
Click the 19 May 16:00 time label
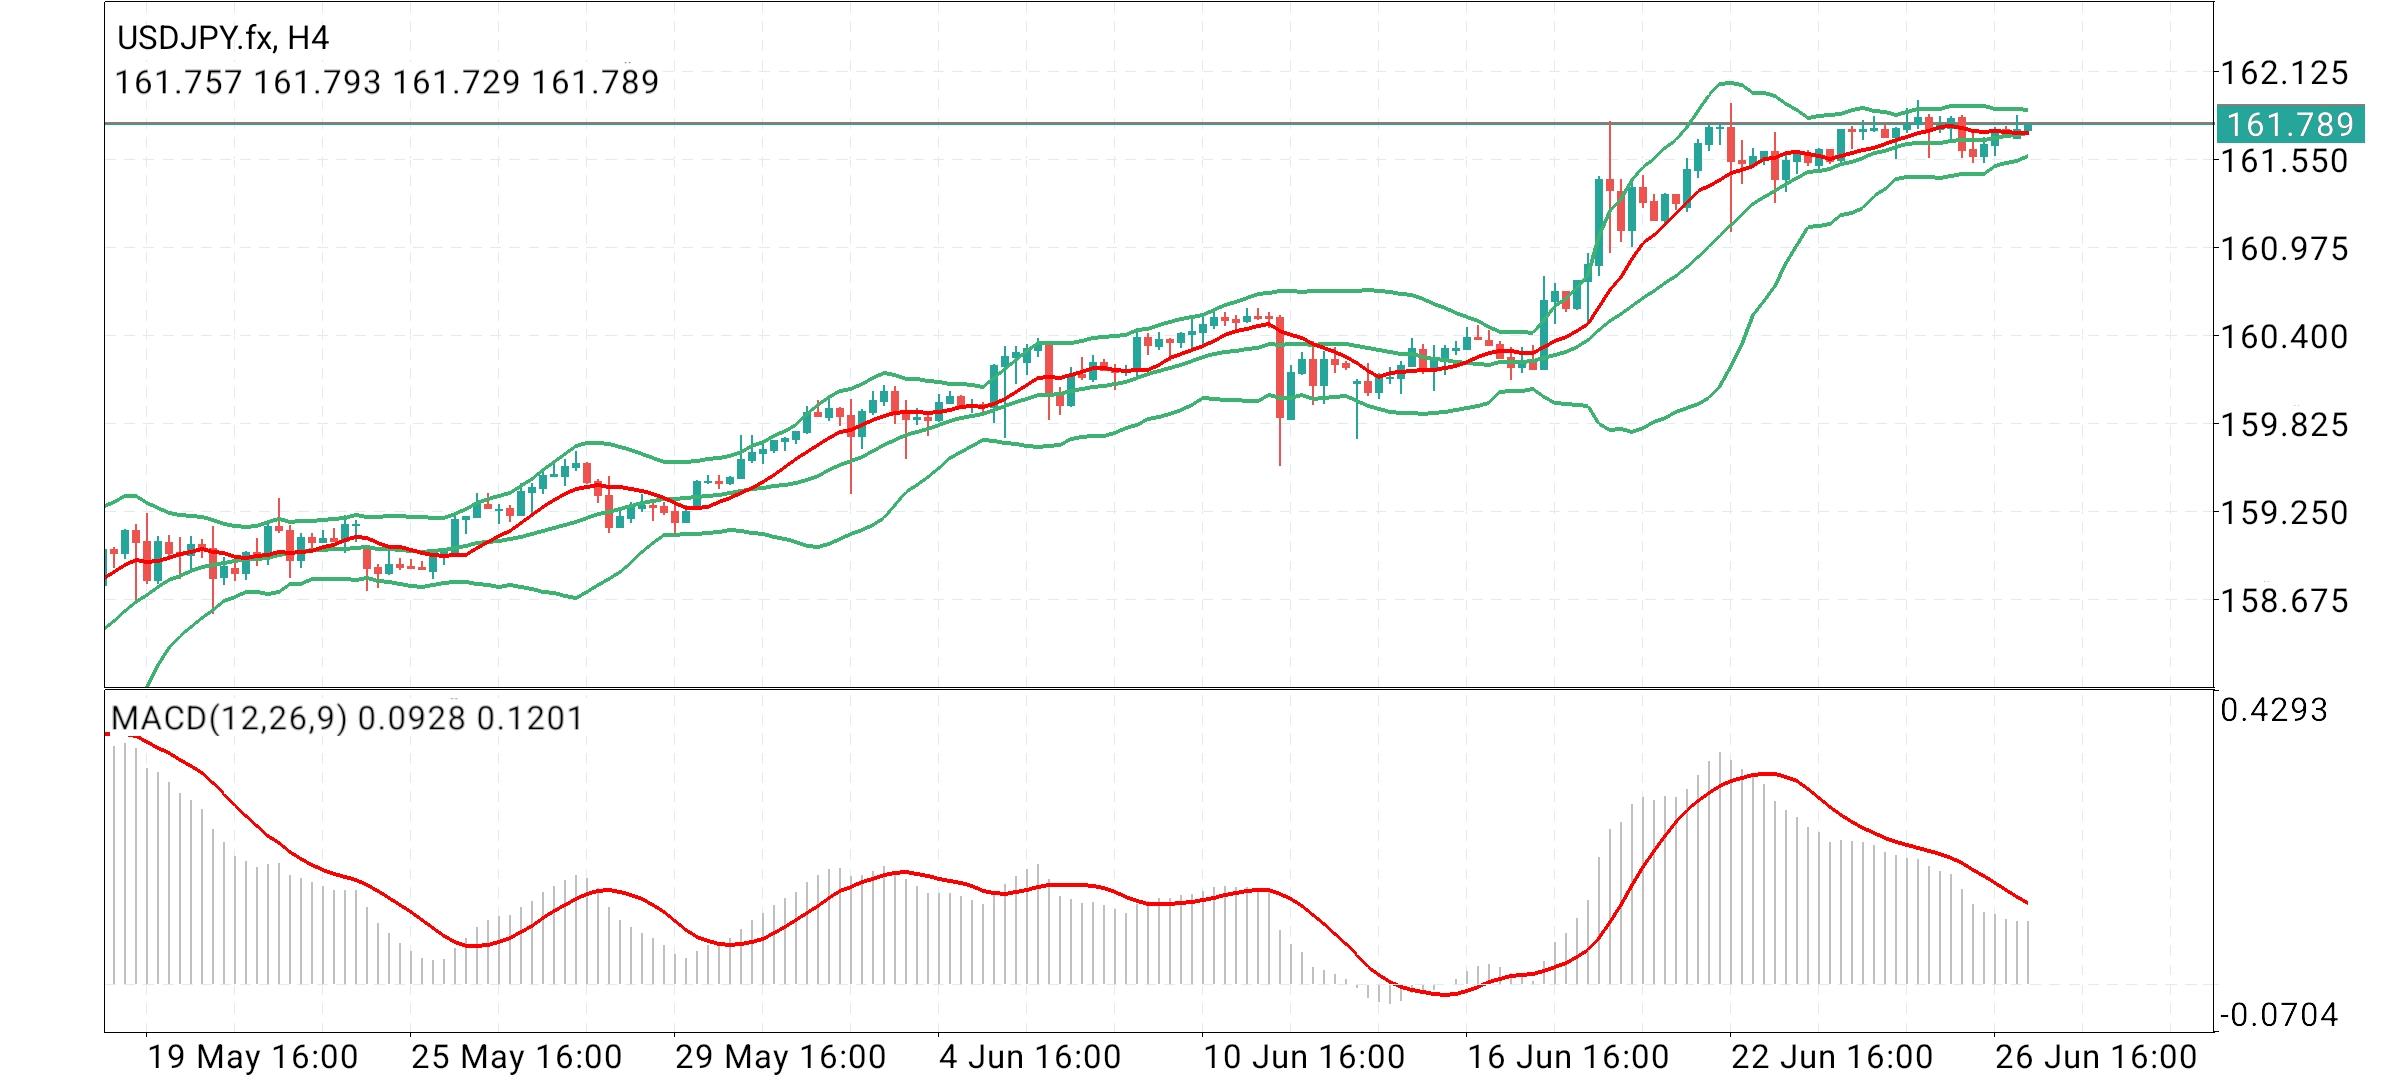253,1056
